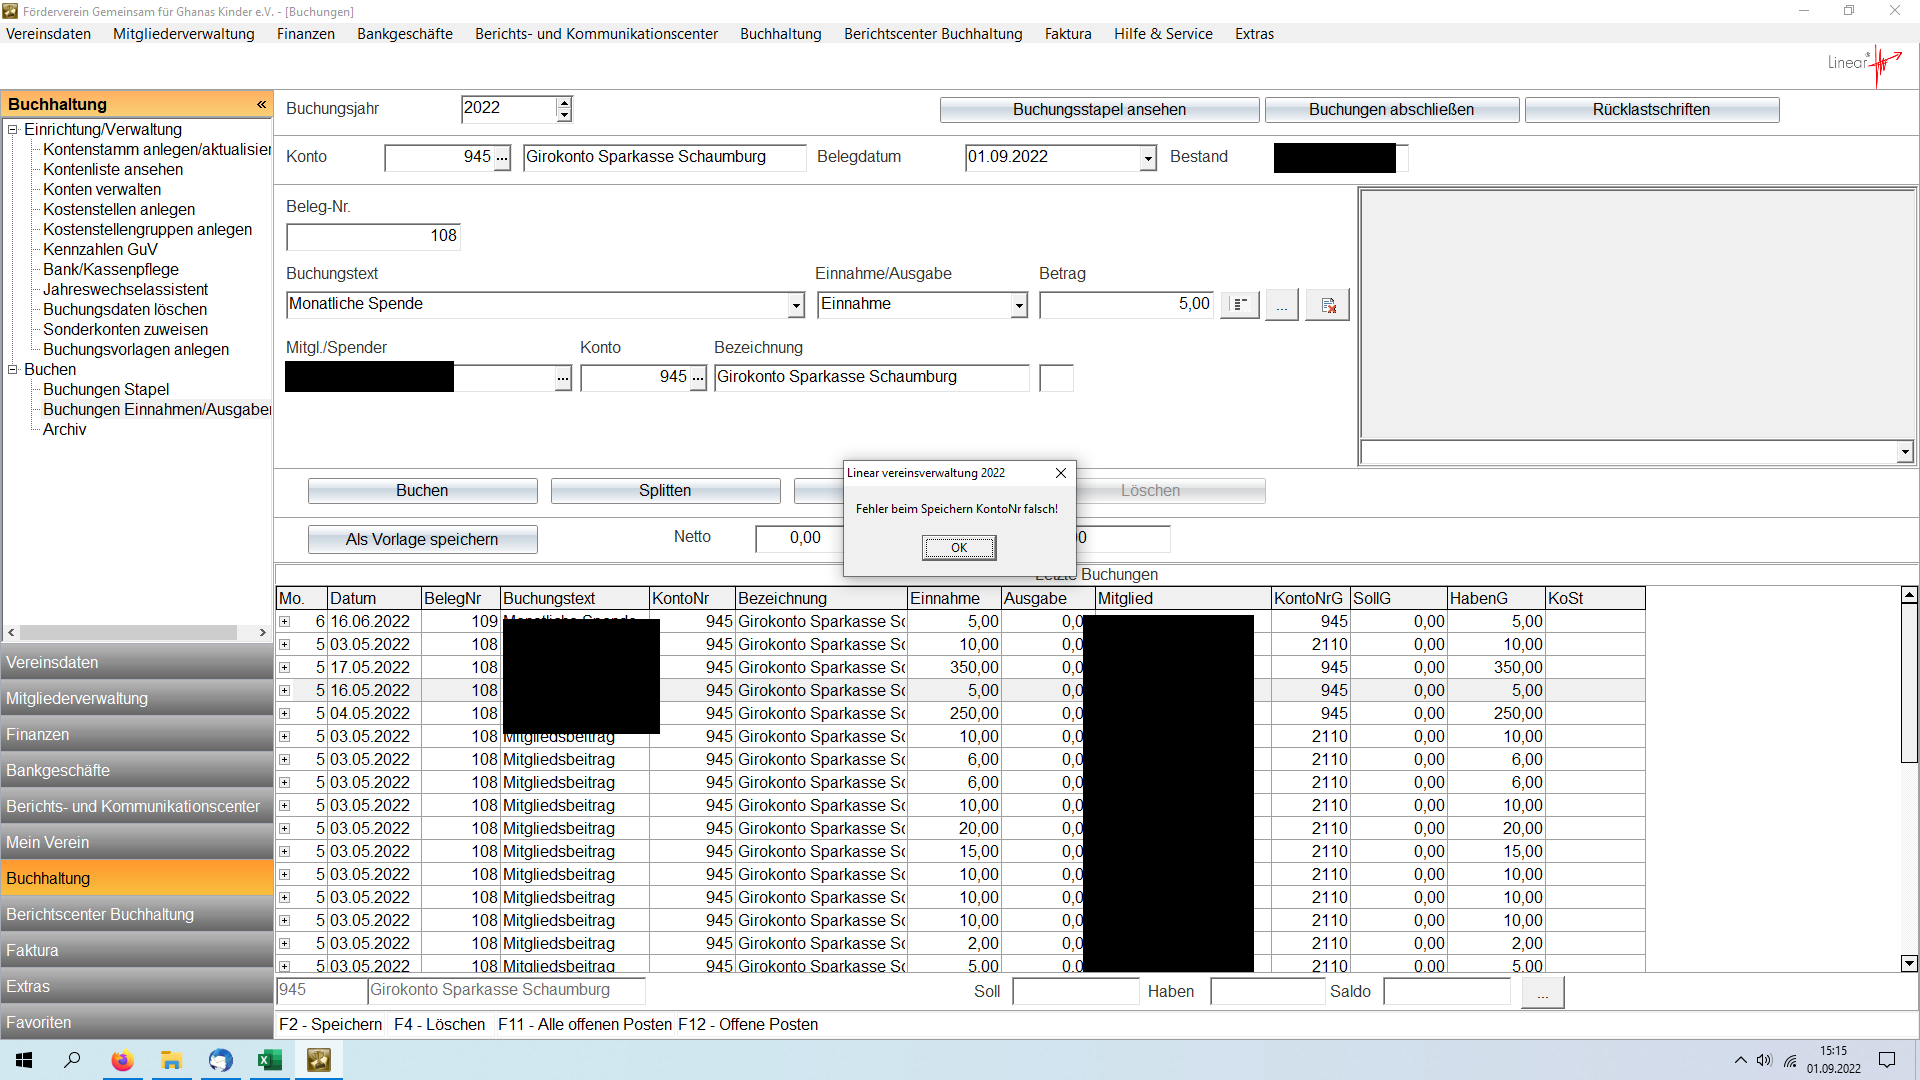This screenshot has width=1920, height=1080.
Task: Open the Buchungstext dropdown
Action: point(796,305)
